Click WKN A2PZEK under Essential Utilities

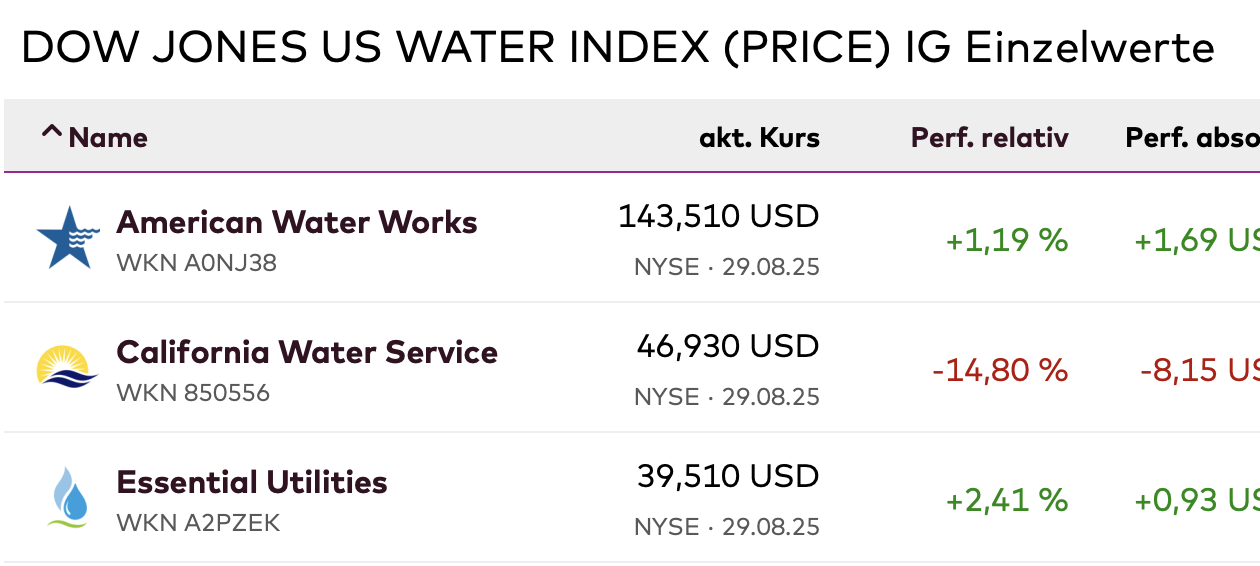pos(198,523)
